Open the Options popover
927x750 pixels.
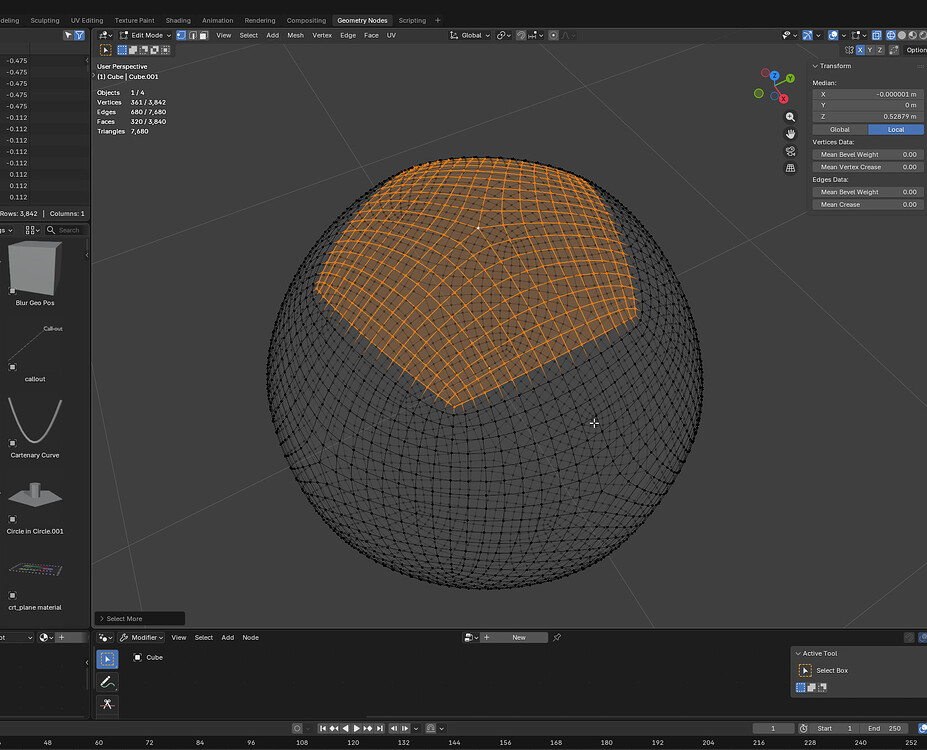click(x=916, y=50)
